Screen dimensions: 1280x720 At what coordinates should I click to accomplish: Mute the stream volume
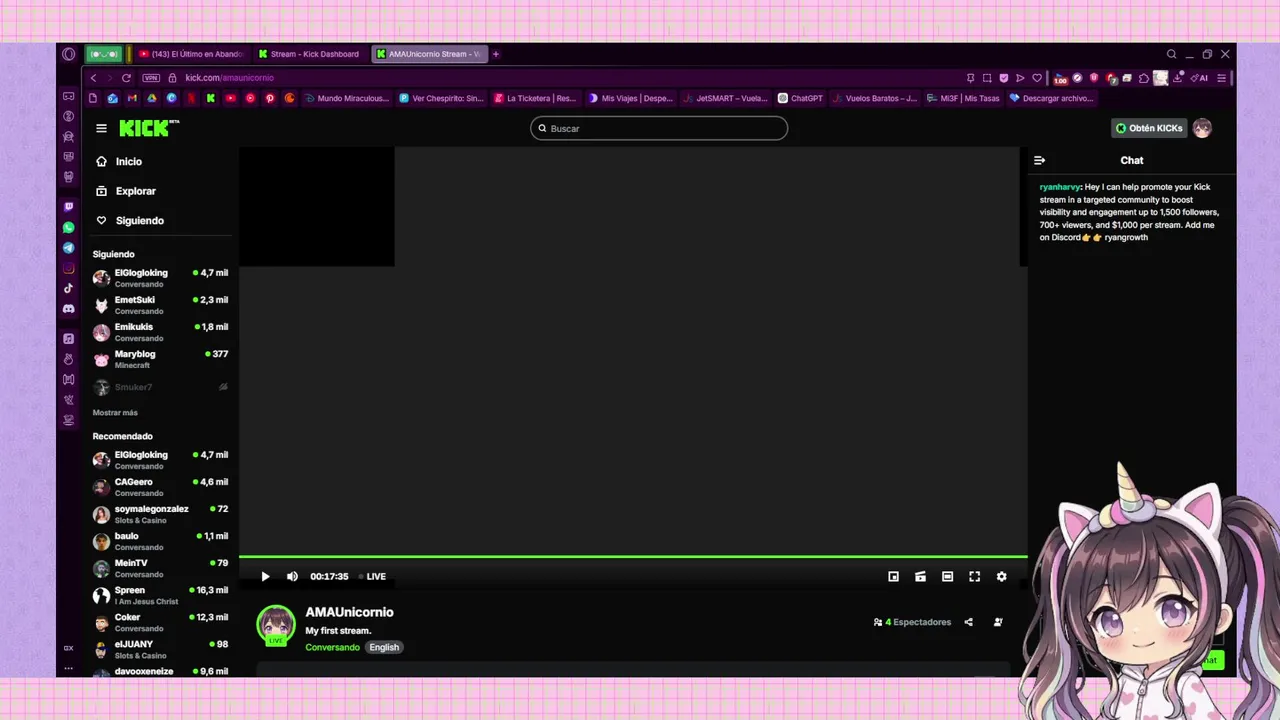pos(292,576)
